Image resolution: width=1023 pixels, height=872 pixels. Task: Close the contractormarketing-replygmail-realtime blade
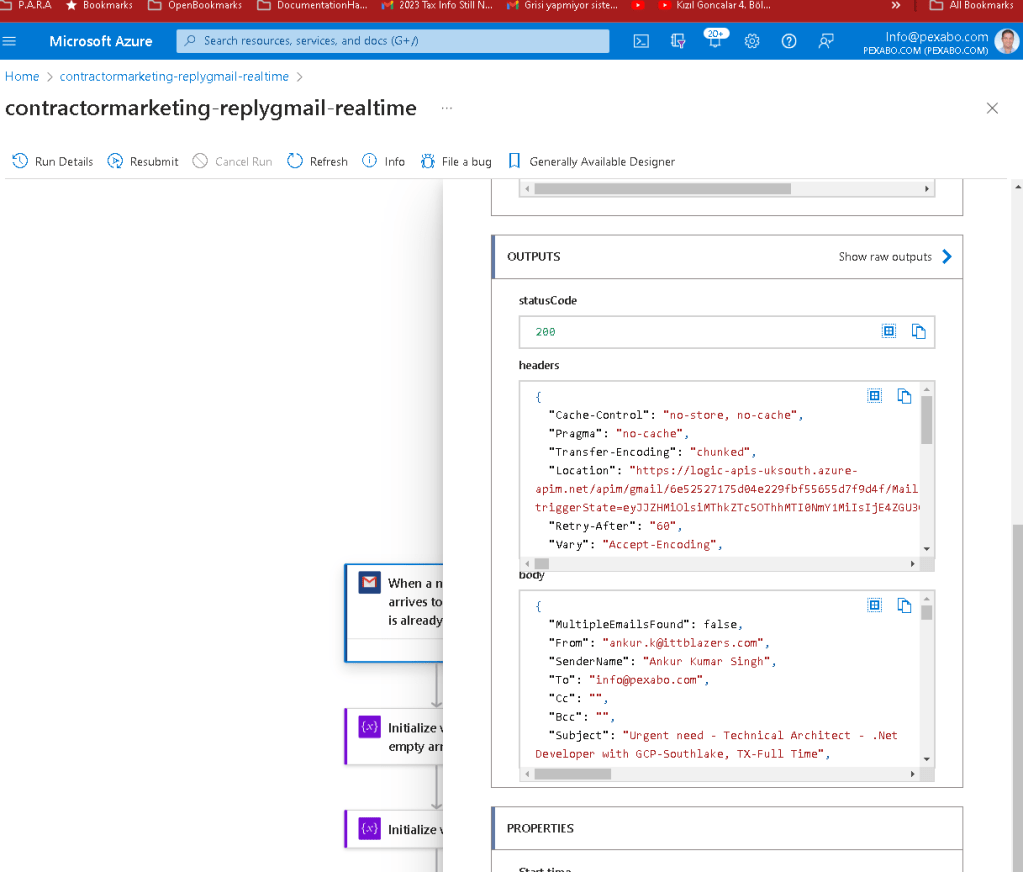992,108
